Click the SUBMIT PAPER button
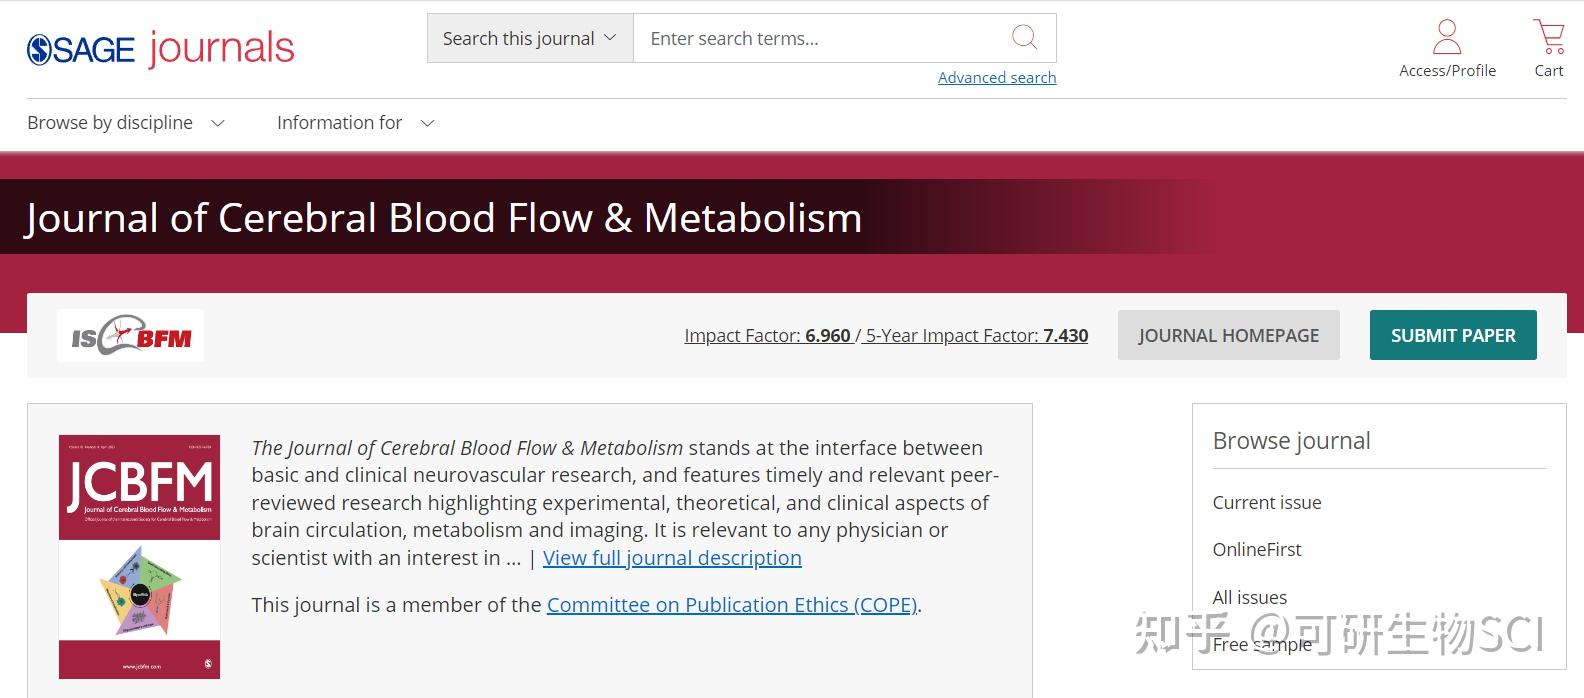The width and height of the screenshot is (1584, 698). pos(1452,336)
